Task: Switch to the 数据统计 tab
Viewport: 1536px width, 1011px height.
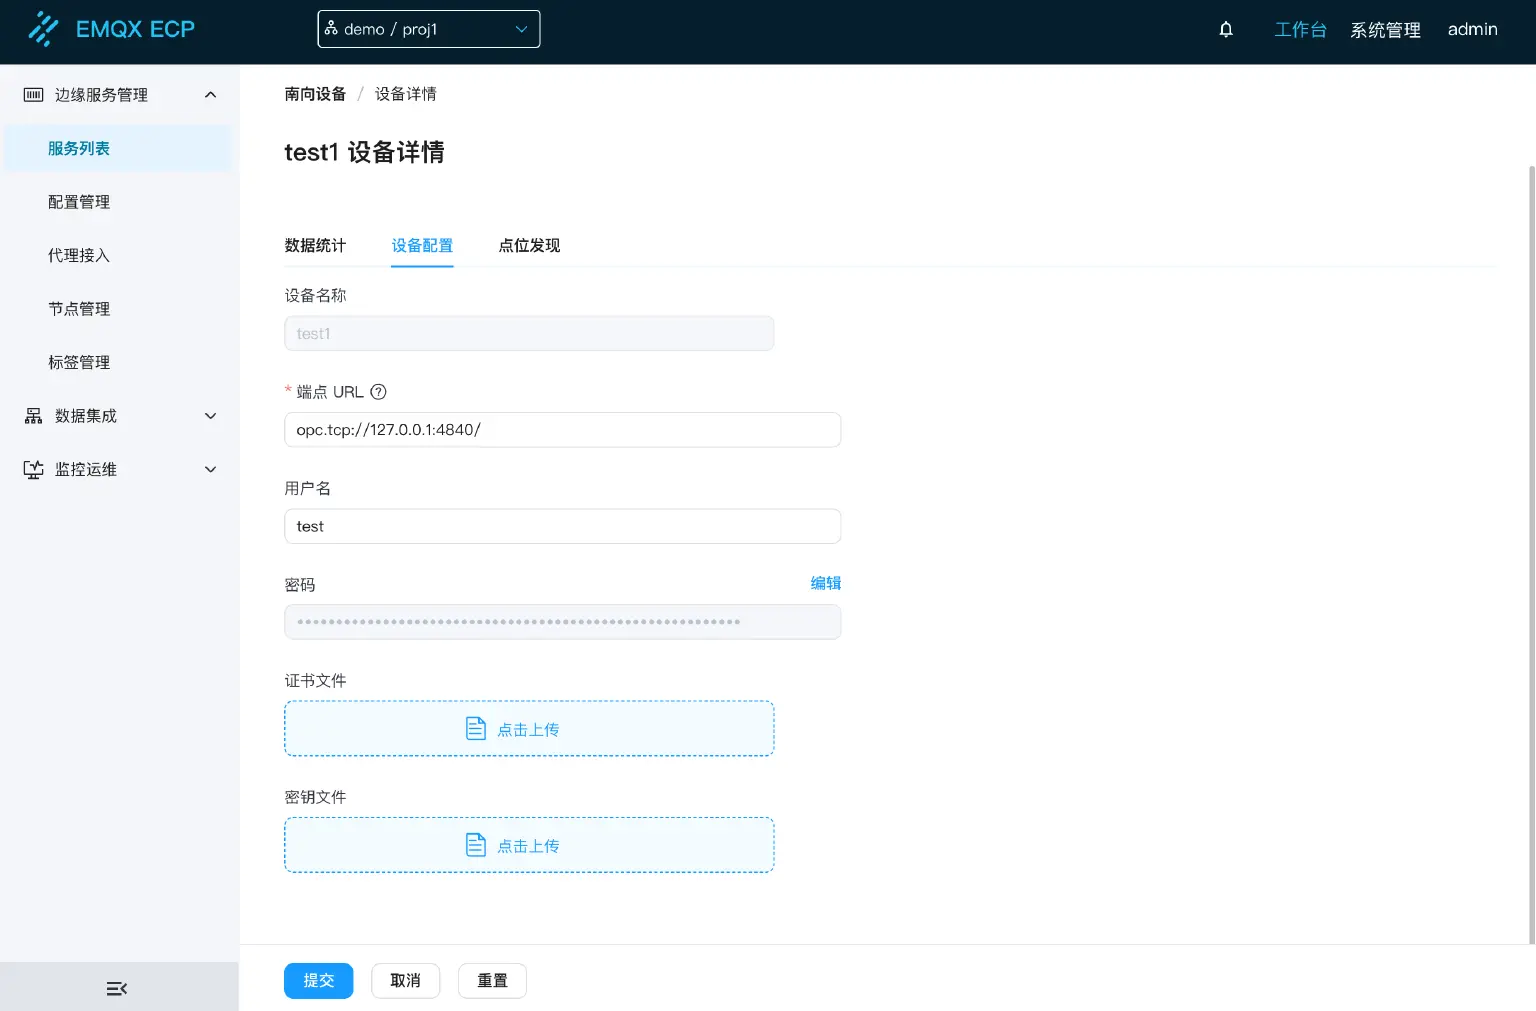Action: [x=315, y=245]
